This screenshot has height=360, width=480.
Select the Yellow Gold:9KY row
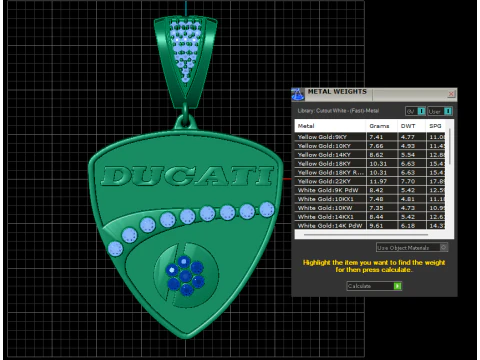click(x=370, y=137)
